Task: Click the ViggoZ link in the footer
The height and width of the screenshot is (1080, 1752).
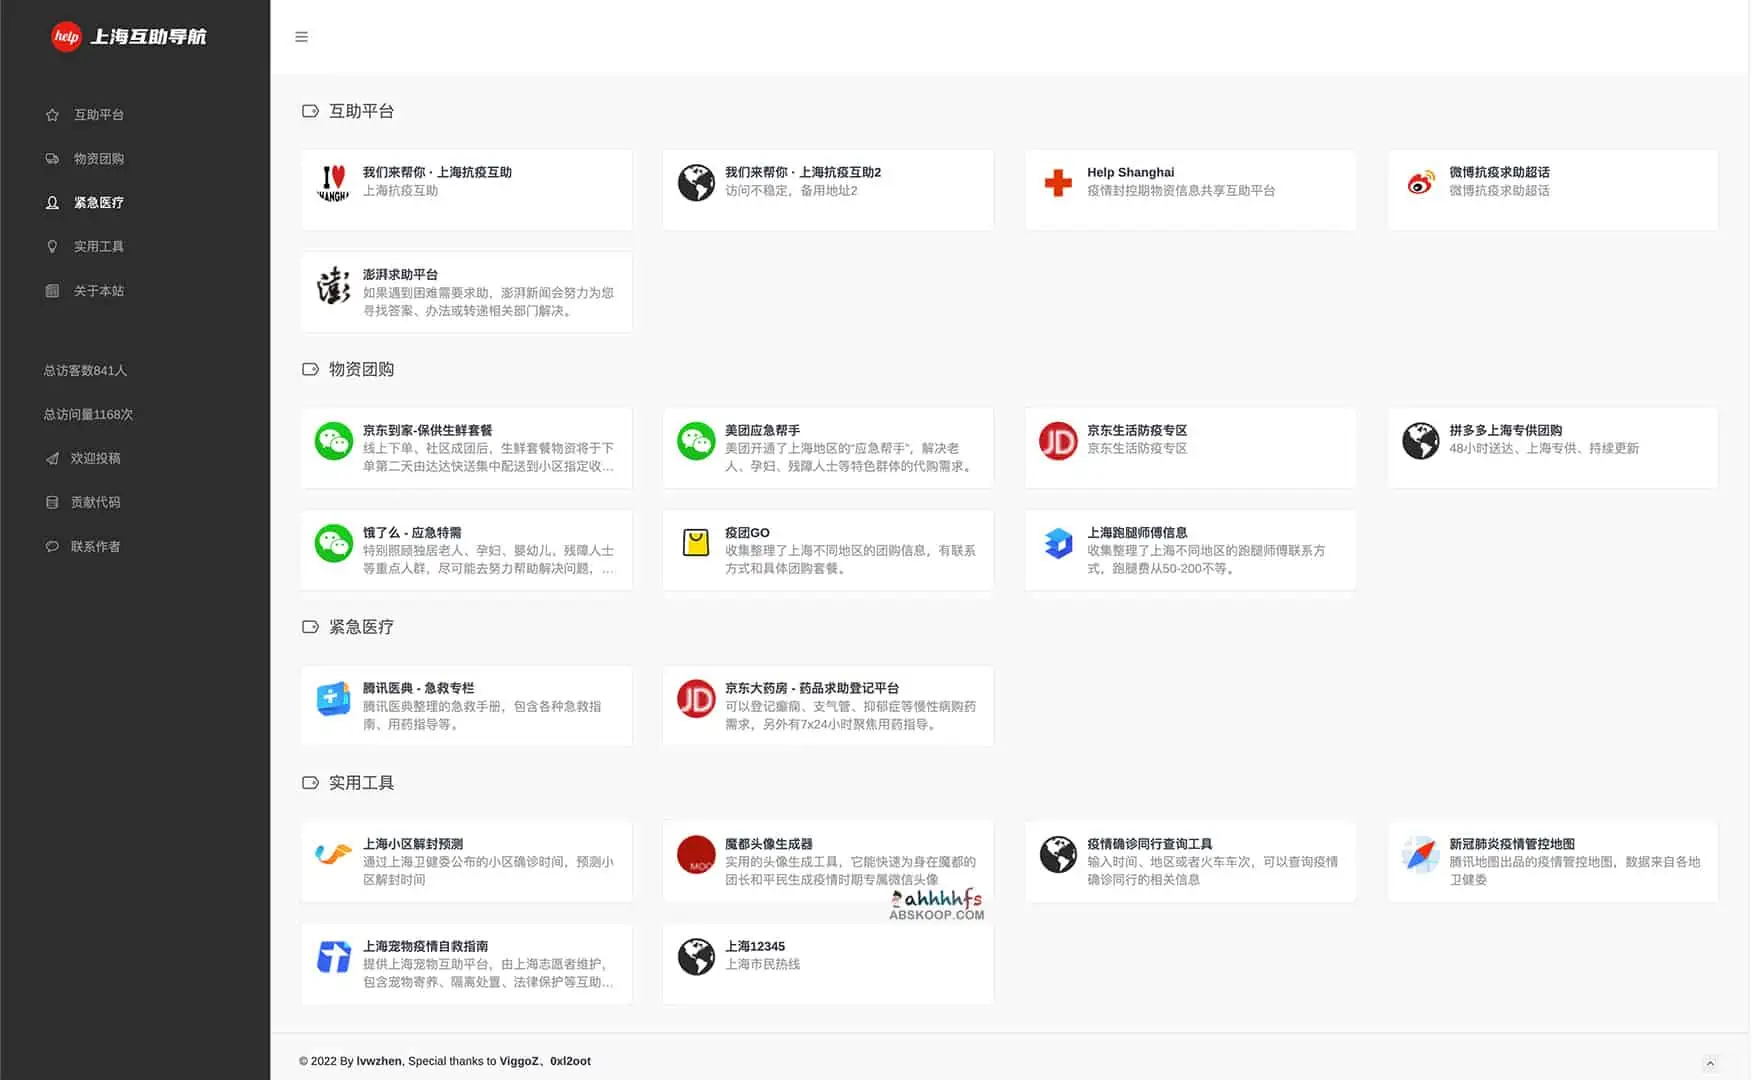Action: point(518,1061)
